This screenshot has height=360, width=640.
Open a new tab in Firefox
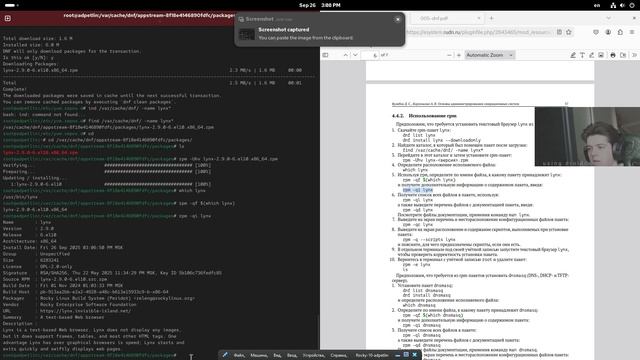pyautogui.click(x=491, y=18)
